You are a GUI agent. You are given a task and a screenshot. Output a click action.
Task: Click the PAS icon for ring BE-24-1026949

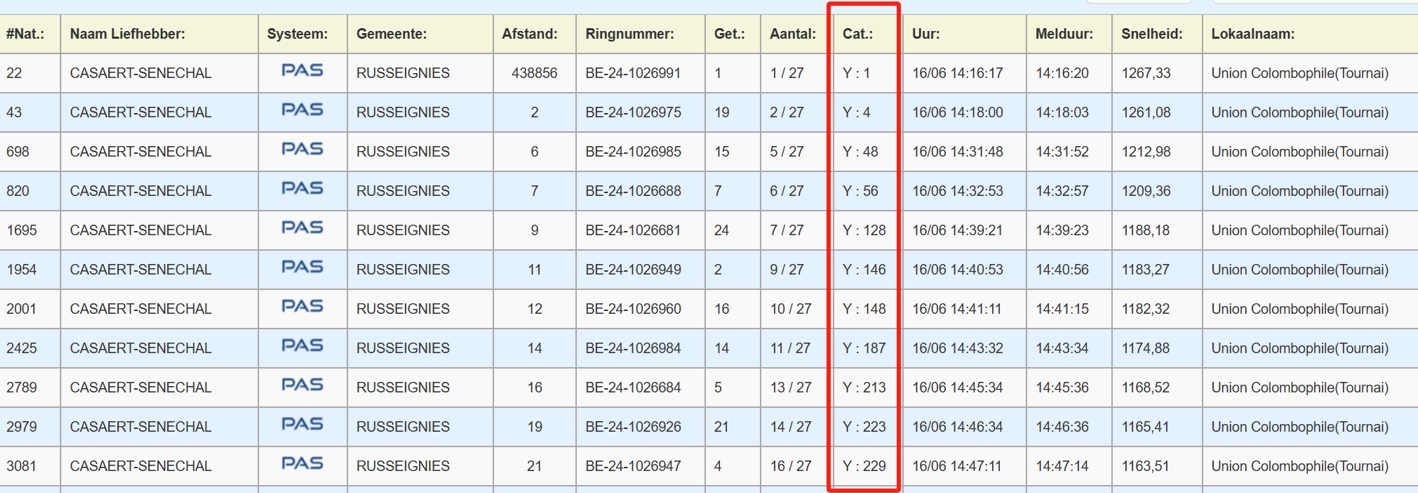coord(302,267)
